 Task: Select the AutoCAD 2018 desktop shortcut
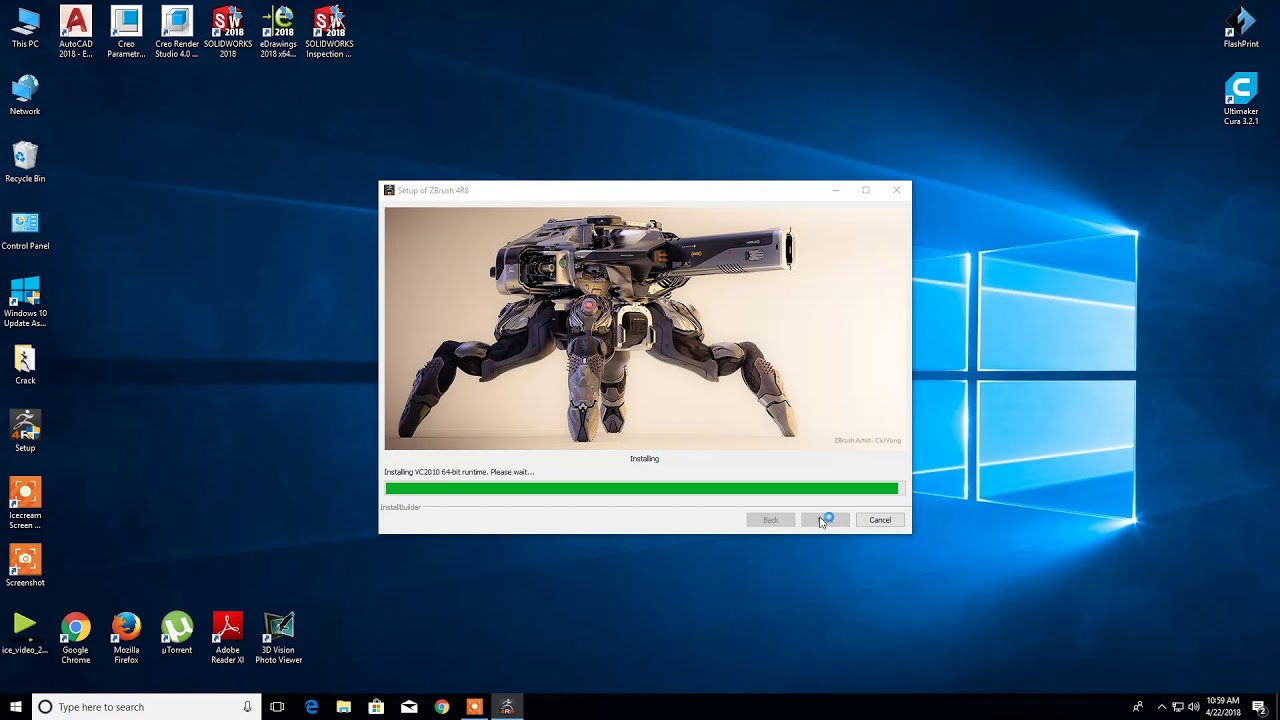click(x=76, y=32)
